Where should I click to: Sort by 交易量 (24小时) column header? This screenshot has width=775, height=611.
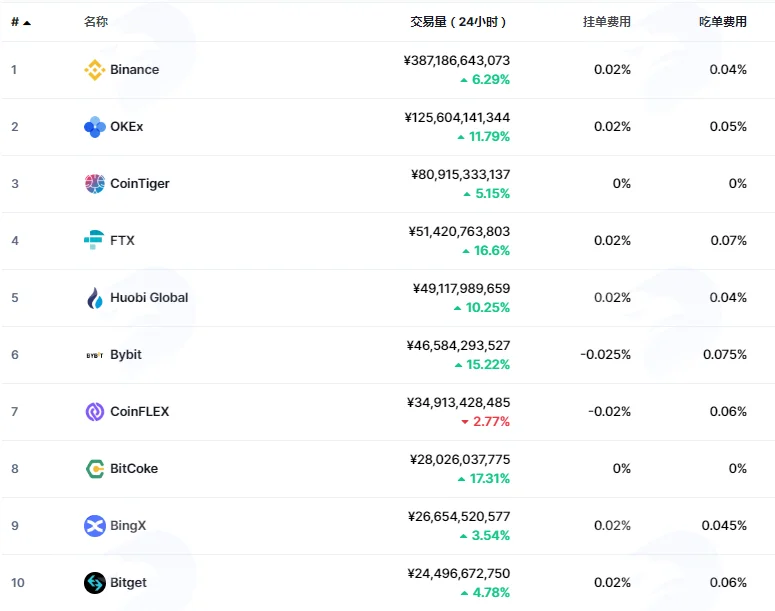tap(458, 22)
